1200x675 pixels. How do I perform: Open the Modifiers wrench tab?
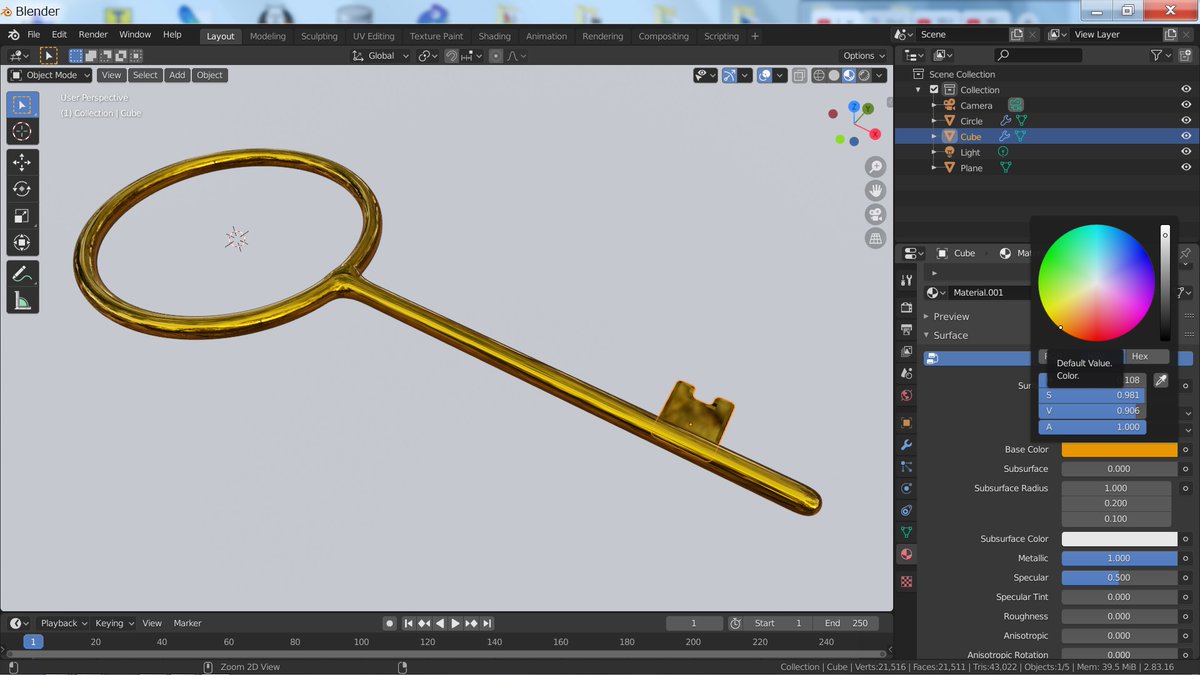click(x=907, y=444)
